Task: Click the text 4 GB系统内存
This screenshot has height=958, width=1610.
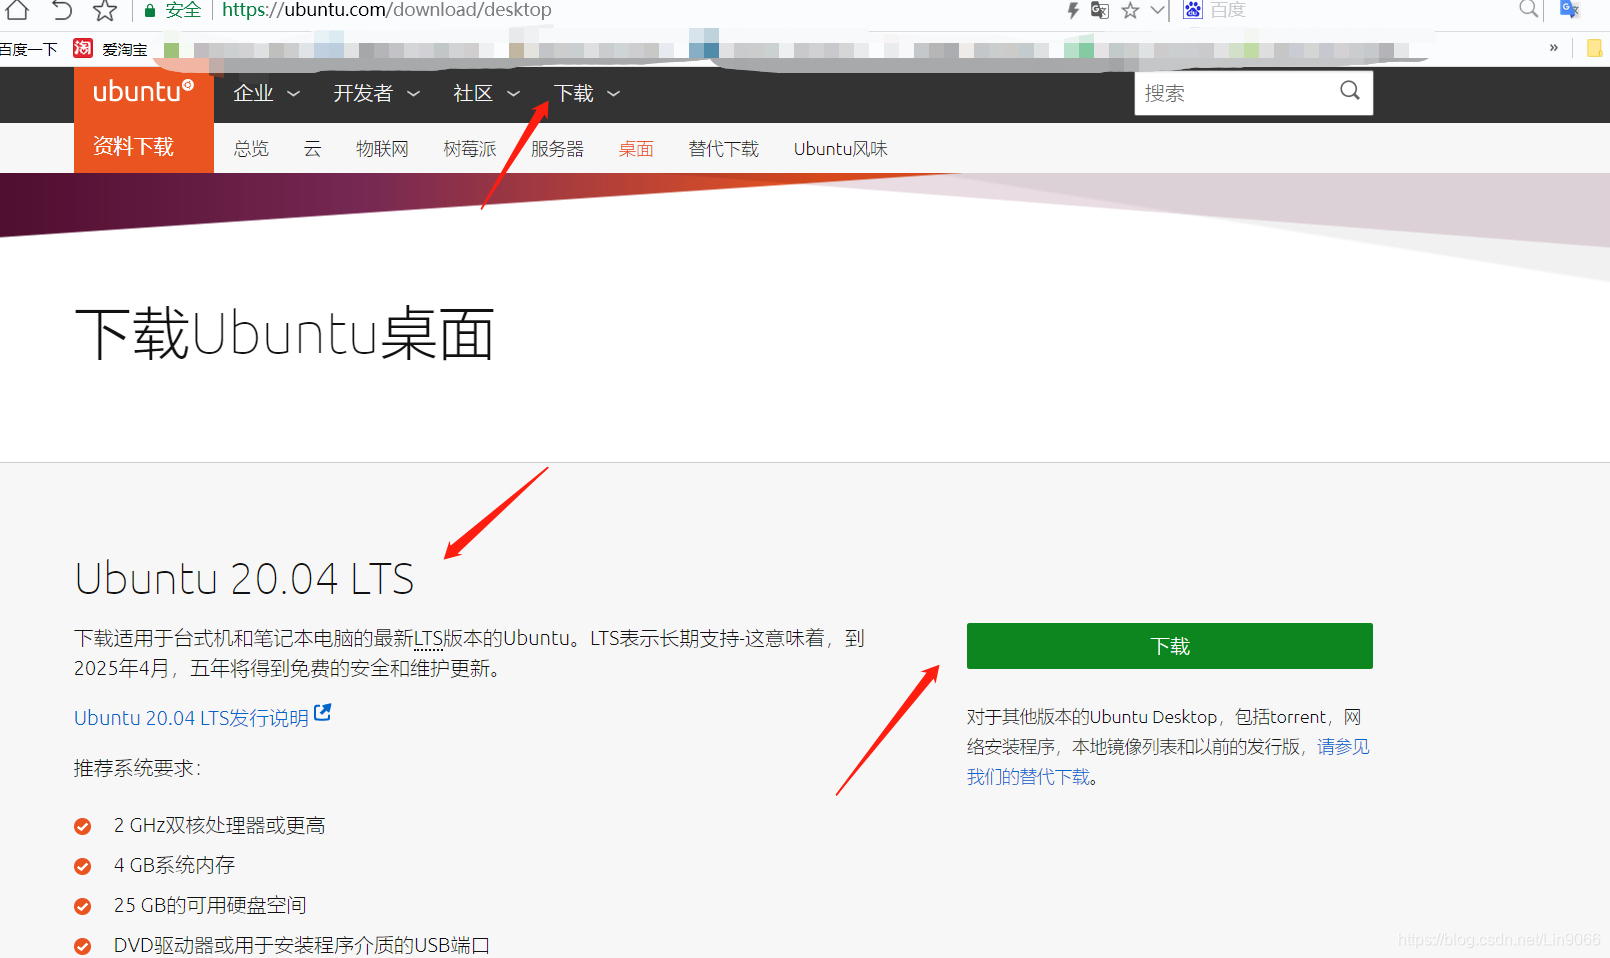Action: (174, 865)
